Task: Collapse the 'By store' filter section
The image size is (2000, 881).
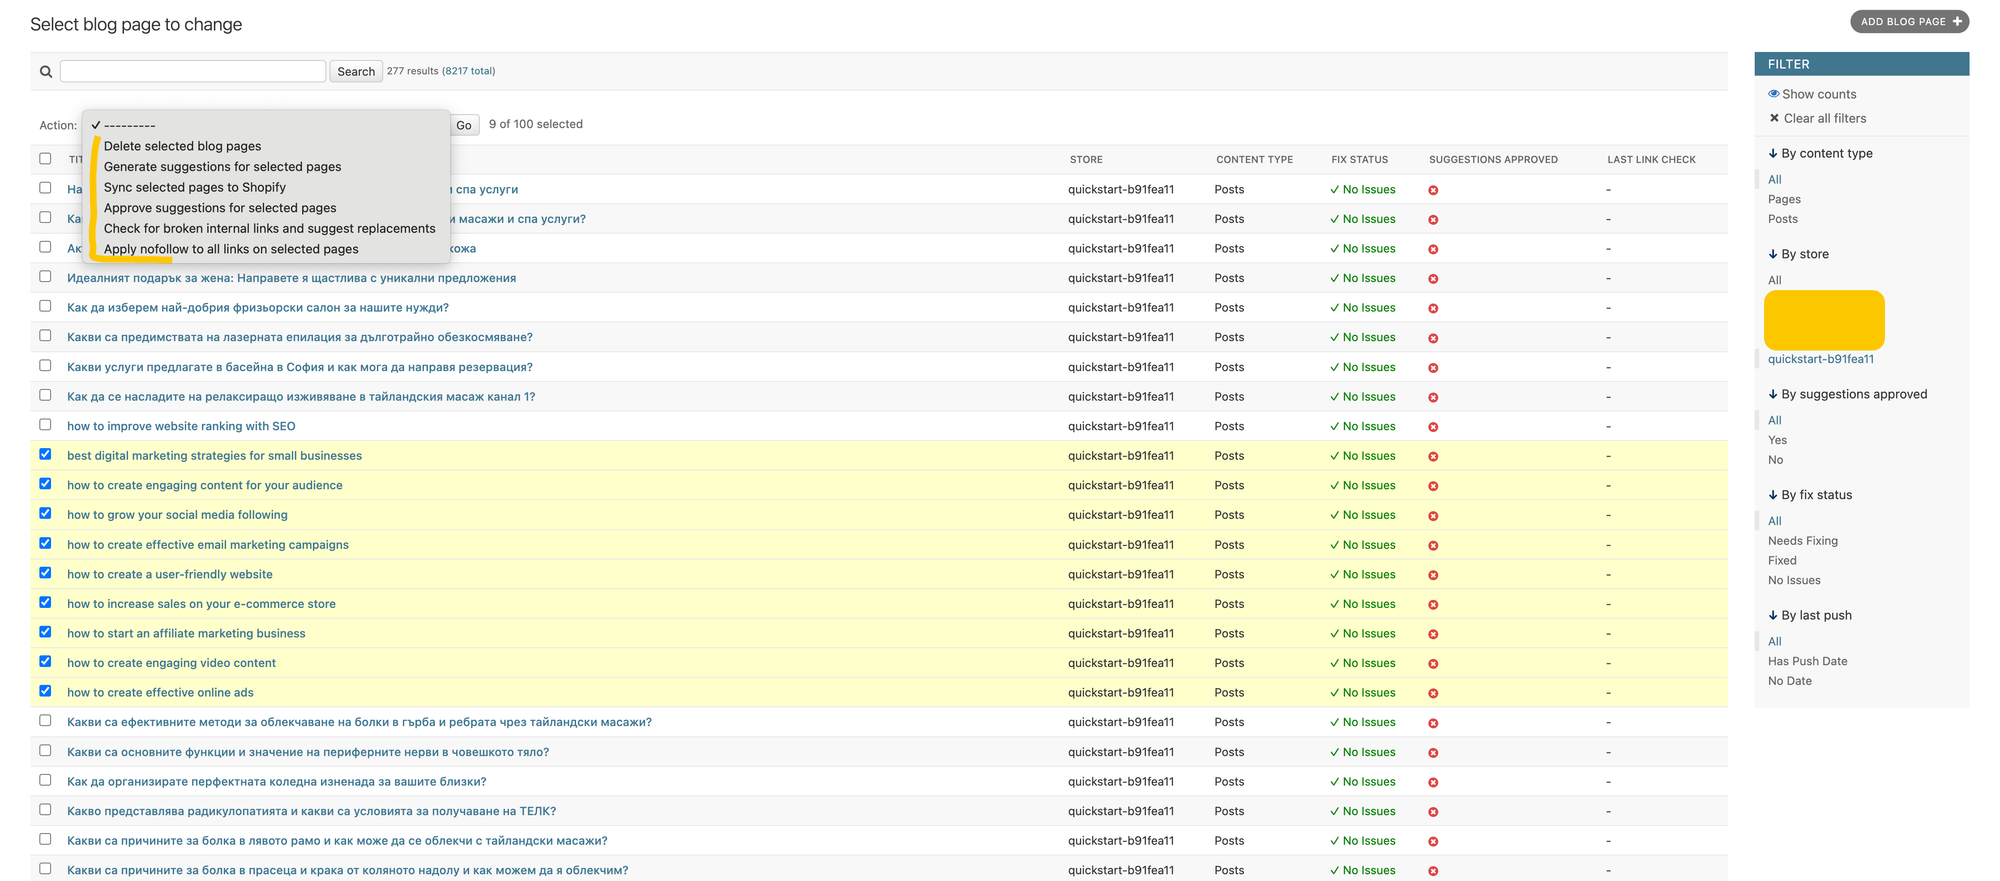Action: coord(1798,254)
